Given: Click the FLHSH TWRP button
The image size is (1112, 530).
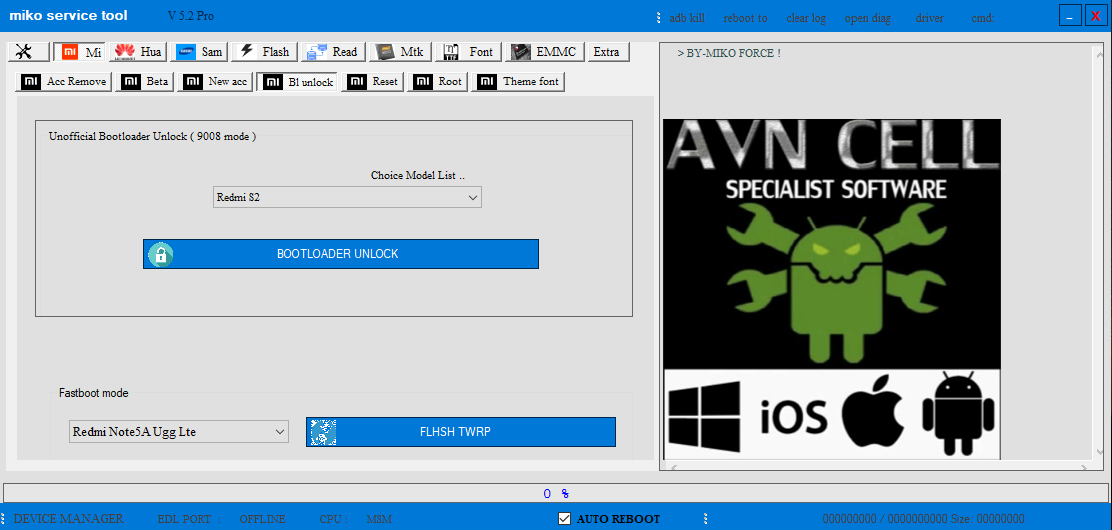Looking at the screenshot, I should click(x=460, y=431).
